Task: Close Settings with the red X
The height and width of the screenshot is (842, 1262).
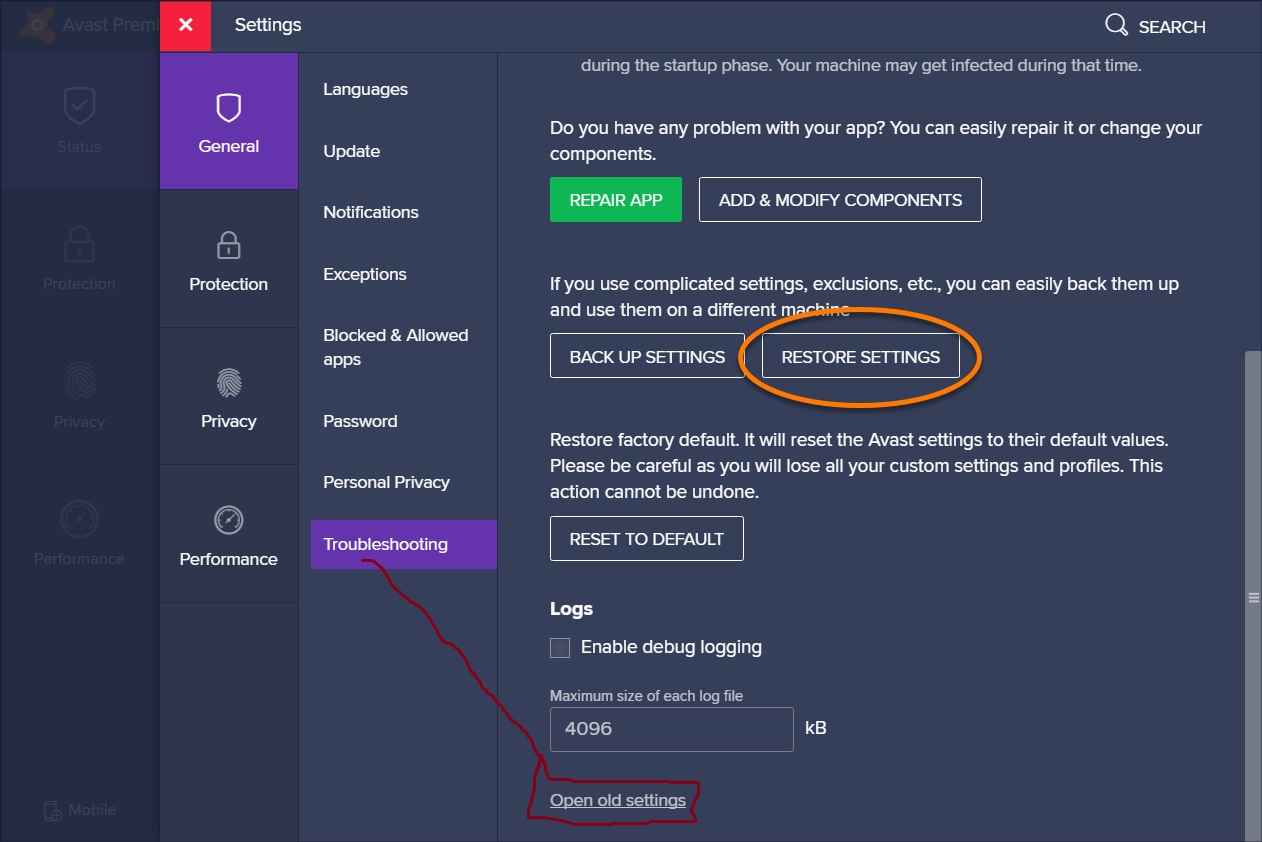Action: point(186,25)
